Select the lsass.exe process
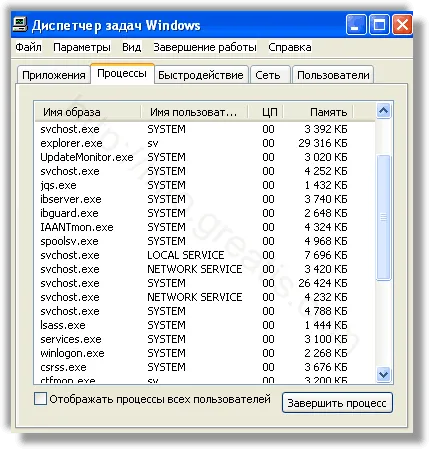This screenshot has height=449, width=429. pyautogui.click(x=205, y=325)
